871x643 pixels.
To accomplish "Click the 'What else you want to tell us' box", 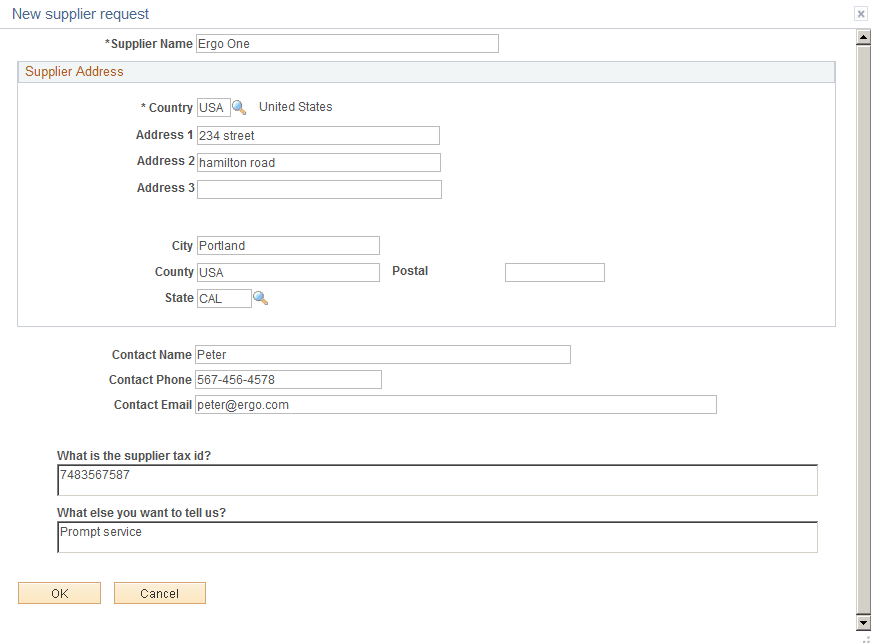I will [x=437, y=537].
